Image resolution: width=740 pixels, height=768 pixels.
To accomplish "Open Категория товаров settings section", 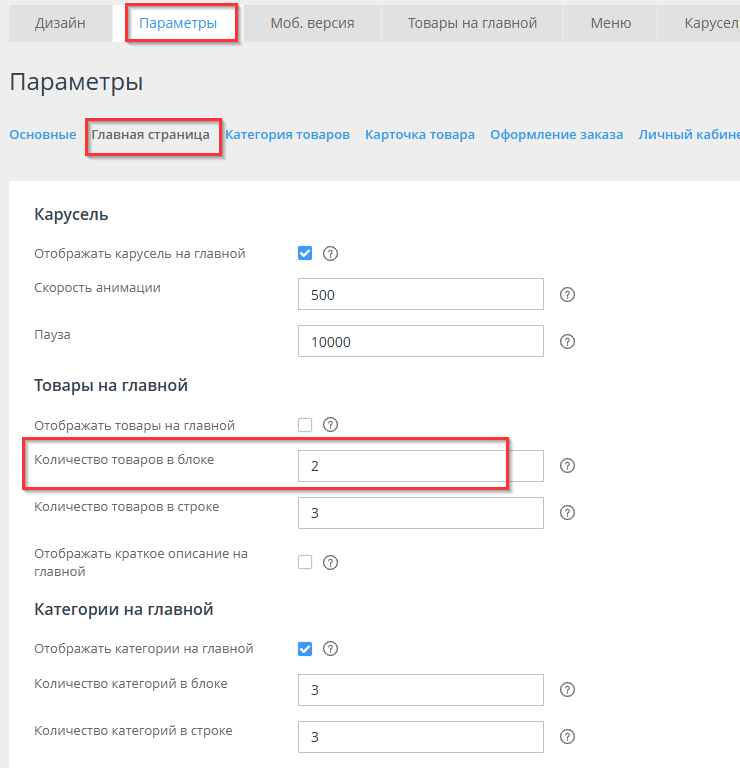I will [x=287, y=134].
